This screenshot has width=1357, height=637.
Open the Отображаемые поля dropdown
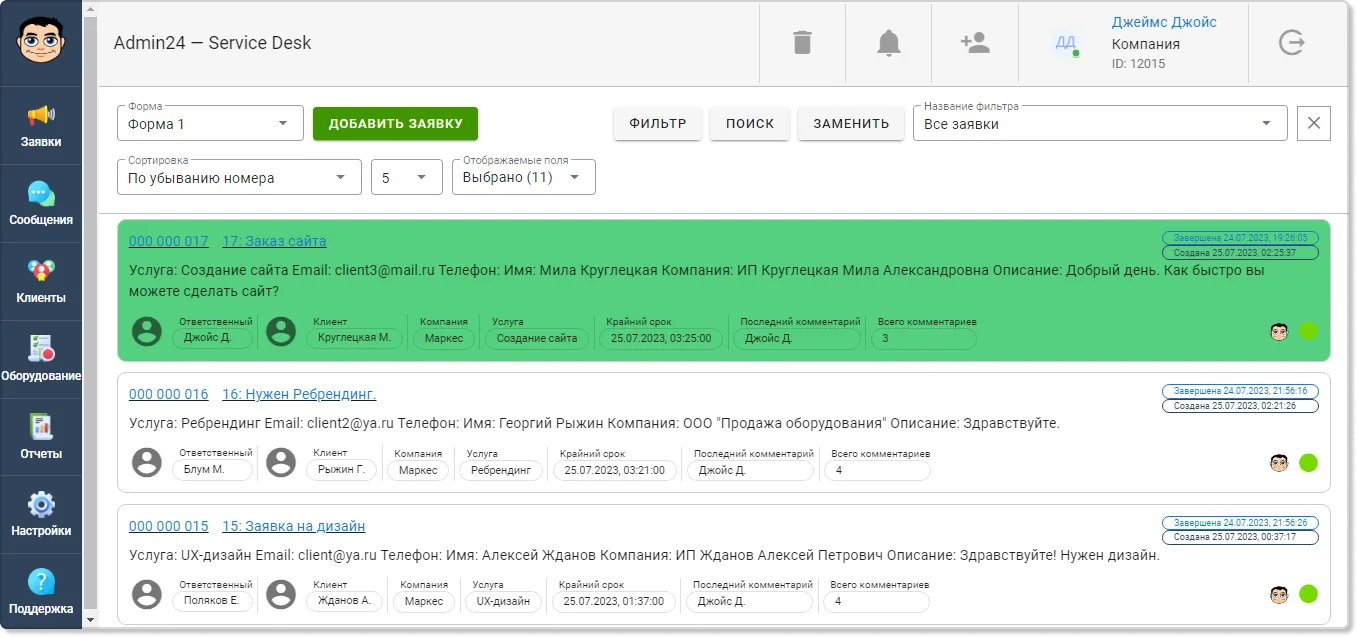[523, 177]
